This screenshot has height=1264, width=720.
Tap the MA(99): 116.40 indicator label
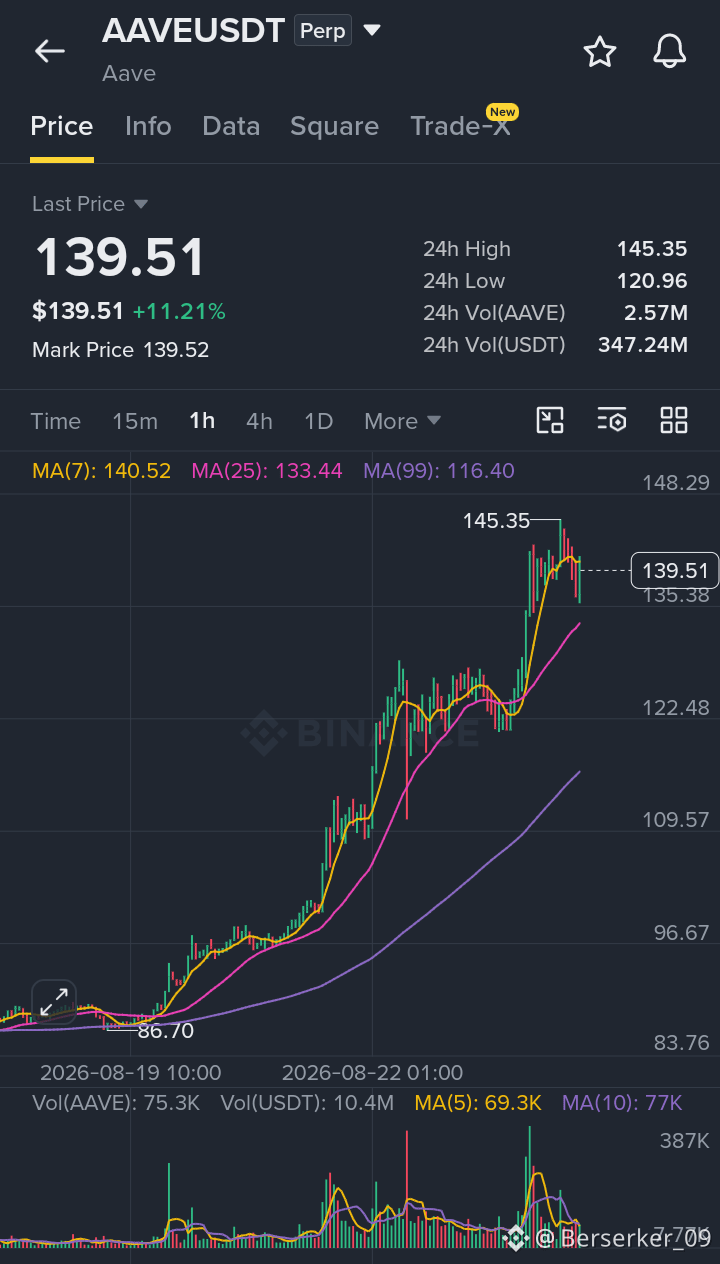pos(439,471)
